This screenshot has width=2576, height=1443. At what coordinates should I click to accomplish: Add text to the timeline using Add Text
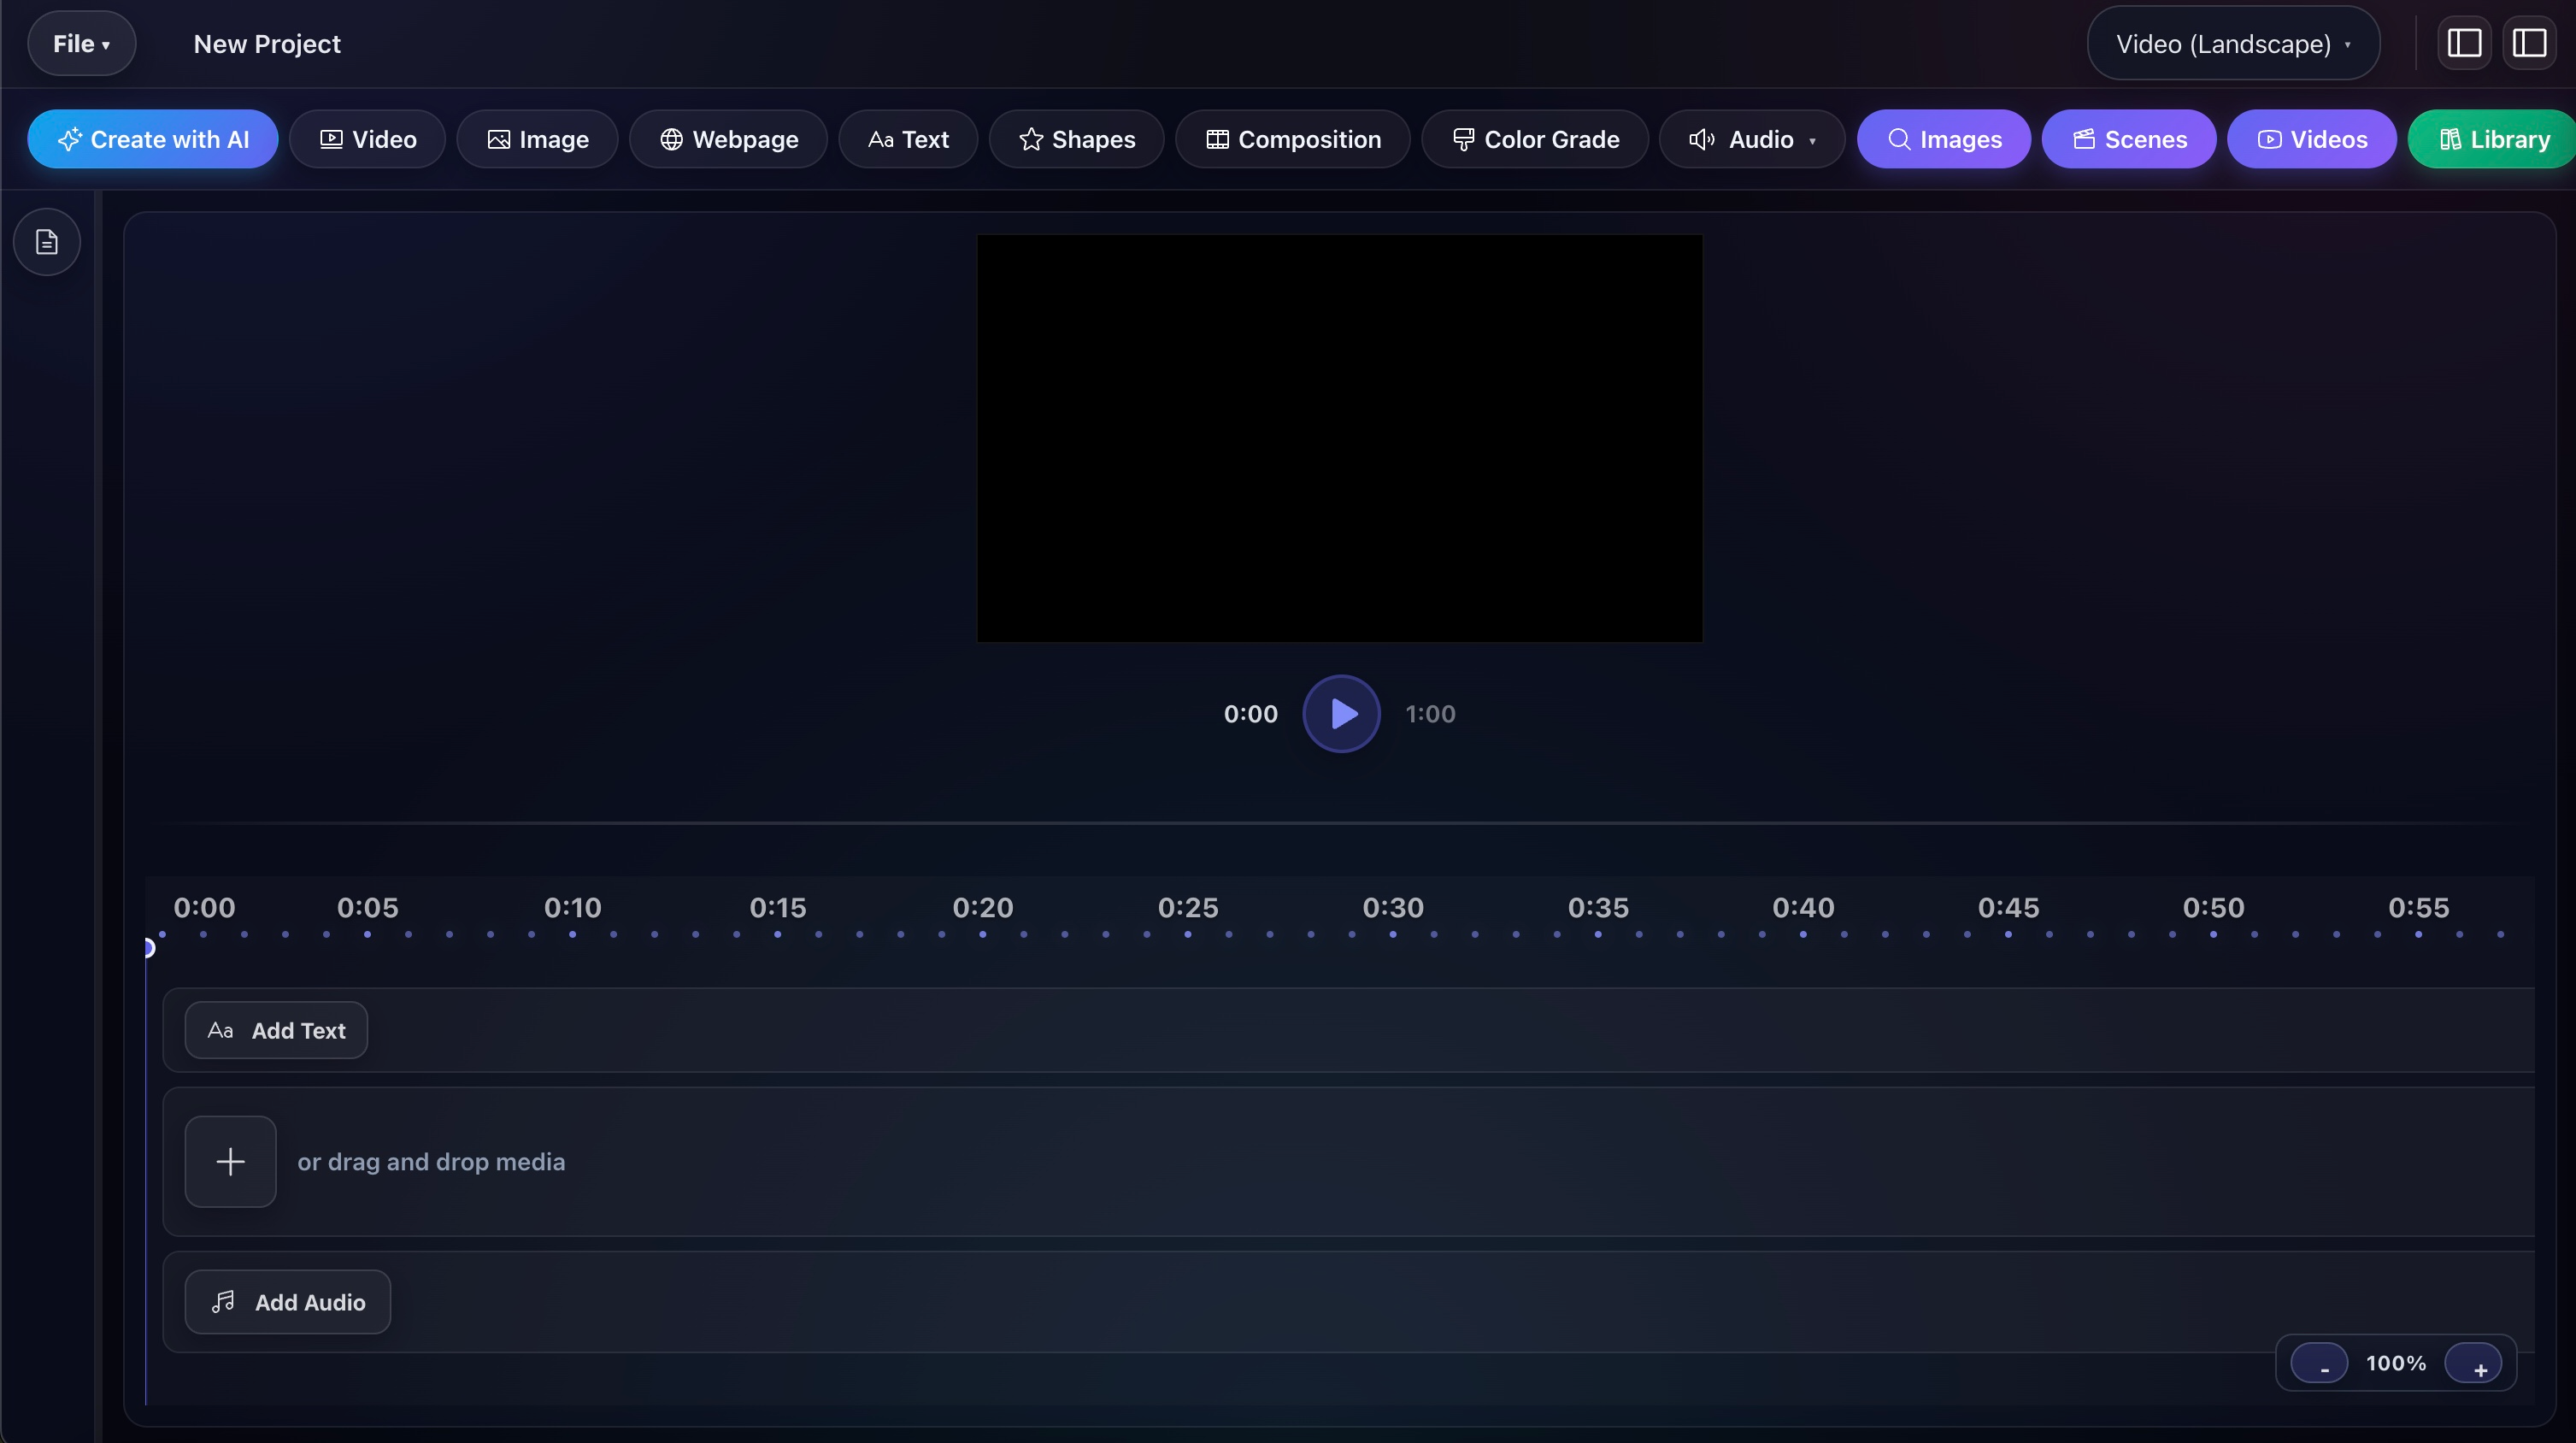pyautogui.click(x=276, y=1030)
